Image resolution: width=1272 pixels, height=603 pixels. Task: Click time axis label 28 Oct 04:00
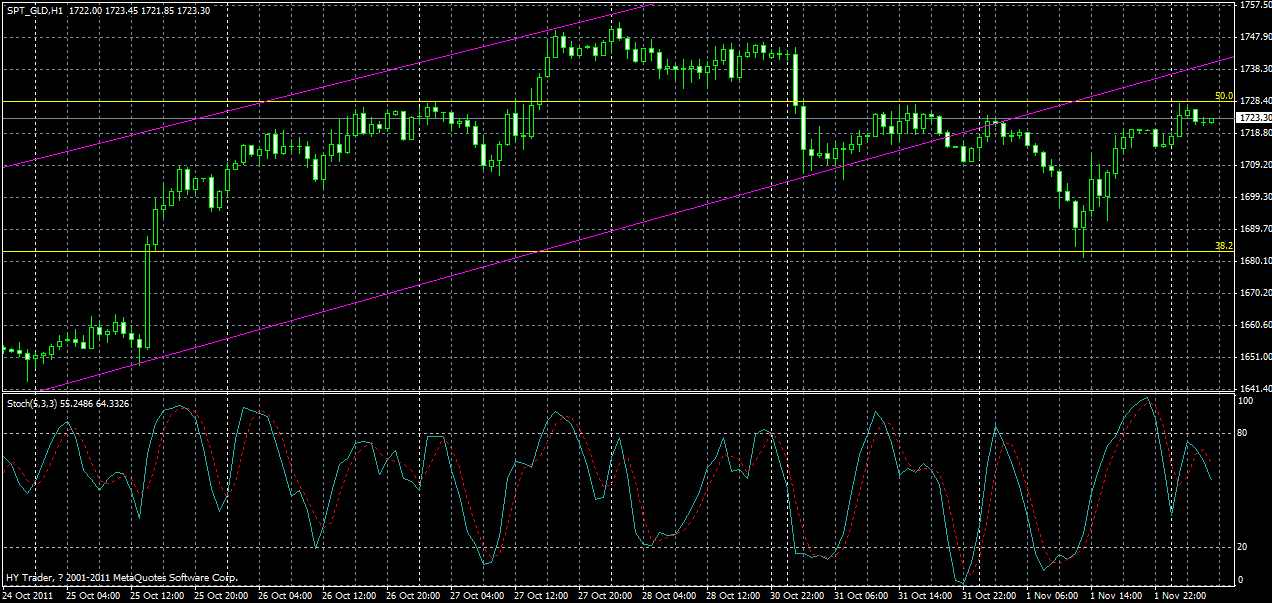pyautogui.click(x=671, y=596)
